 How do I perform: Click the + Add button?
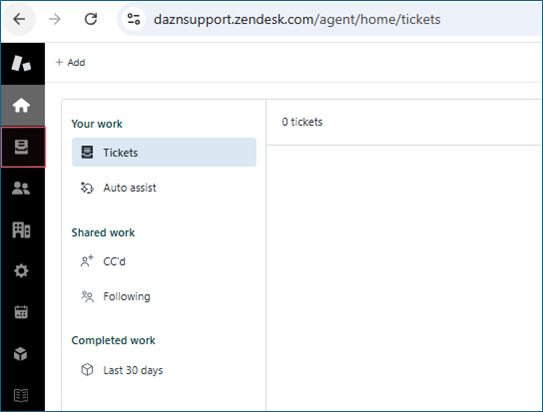(70, 63)
